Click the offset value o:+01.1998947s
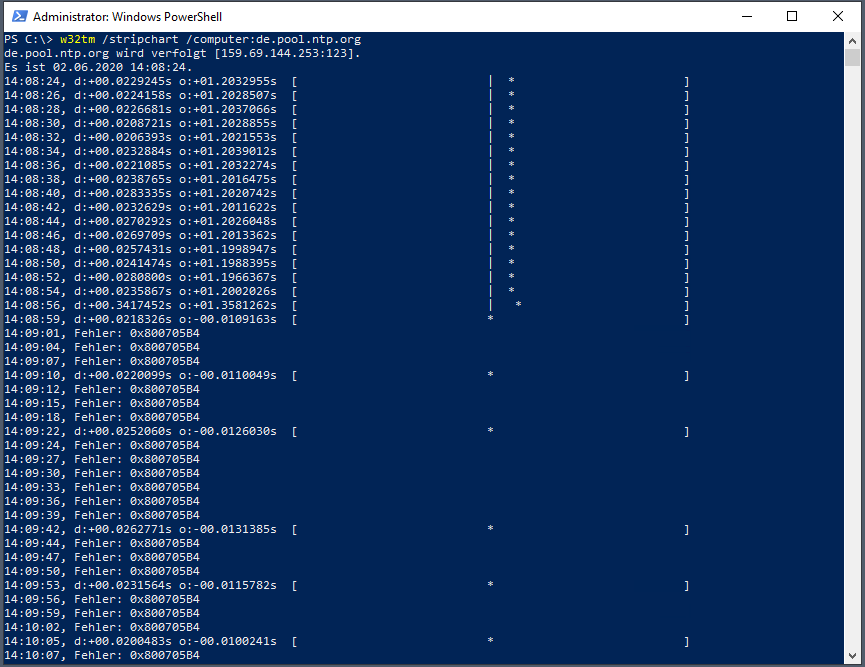The image size is (865, 667). pyautogui.click(x=228, y=249)
